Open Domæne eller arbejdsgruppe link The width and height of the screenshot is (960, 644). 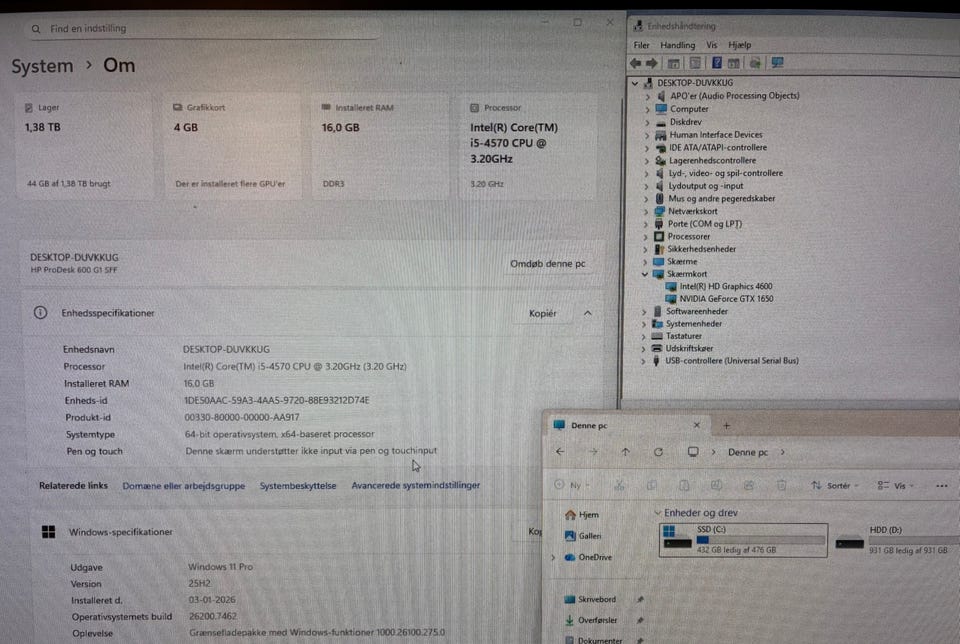pos(184,486)
